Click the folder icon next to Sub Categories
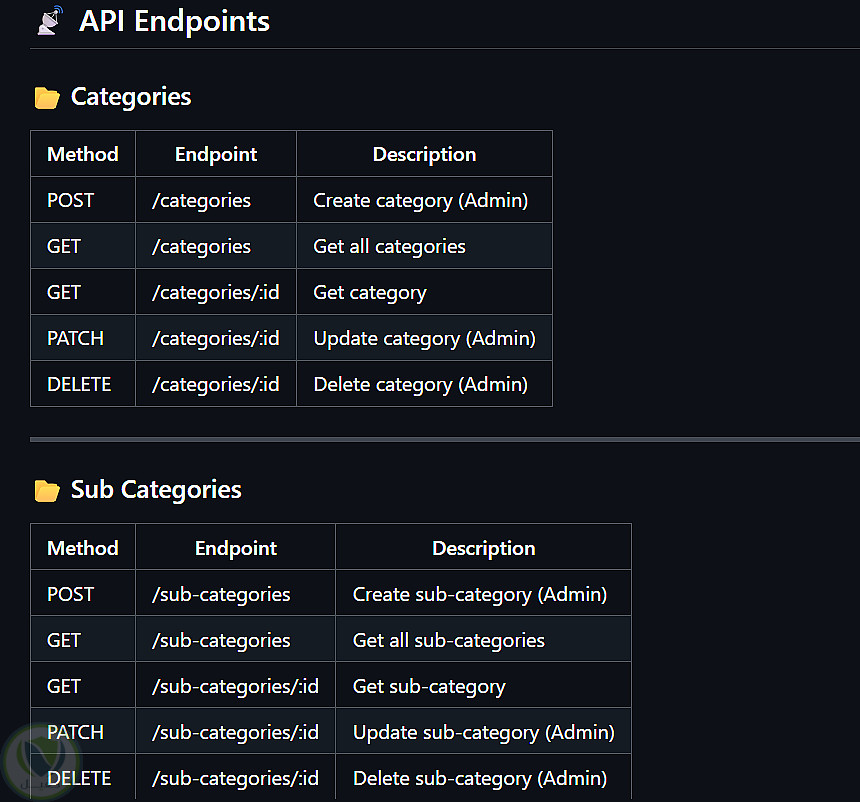860x802 pixels. coord(46,491)
